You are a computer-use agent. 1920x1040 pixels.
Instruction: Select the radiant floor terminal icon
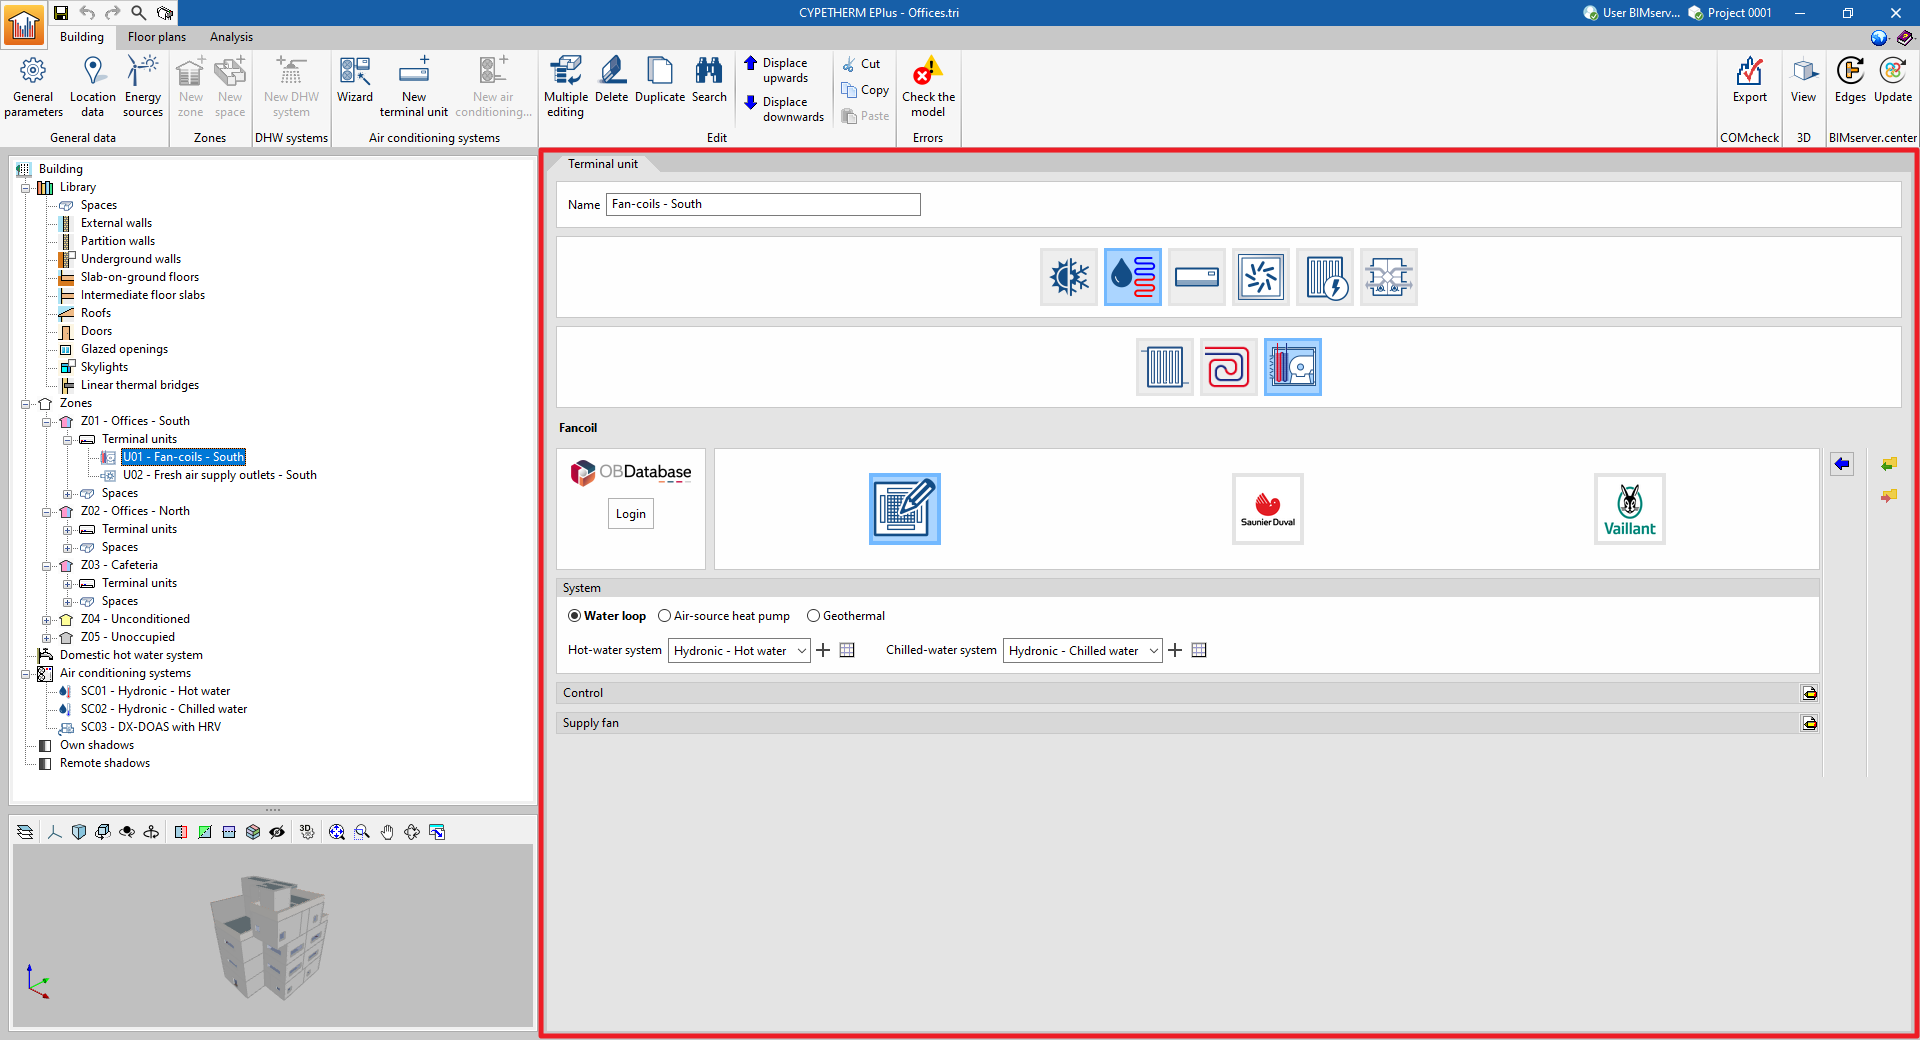(x=1229, y=367)
